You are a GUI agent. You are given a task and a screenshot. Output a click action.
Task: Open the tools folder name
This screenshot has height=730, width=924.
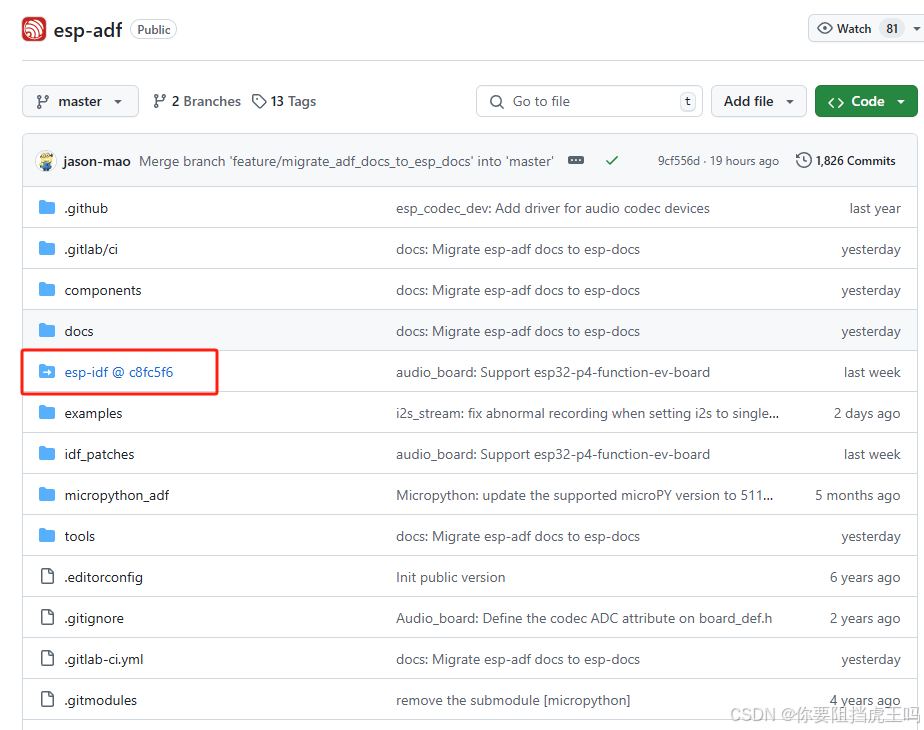pyautogui.click(x=80, y=536)
